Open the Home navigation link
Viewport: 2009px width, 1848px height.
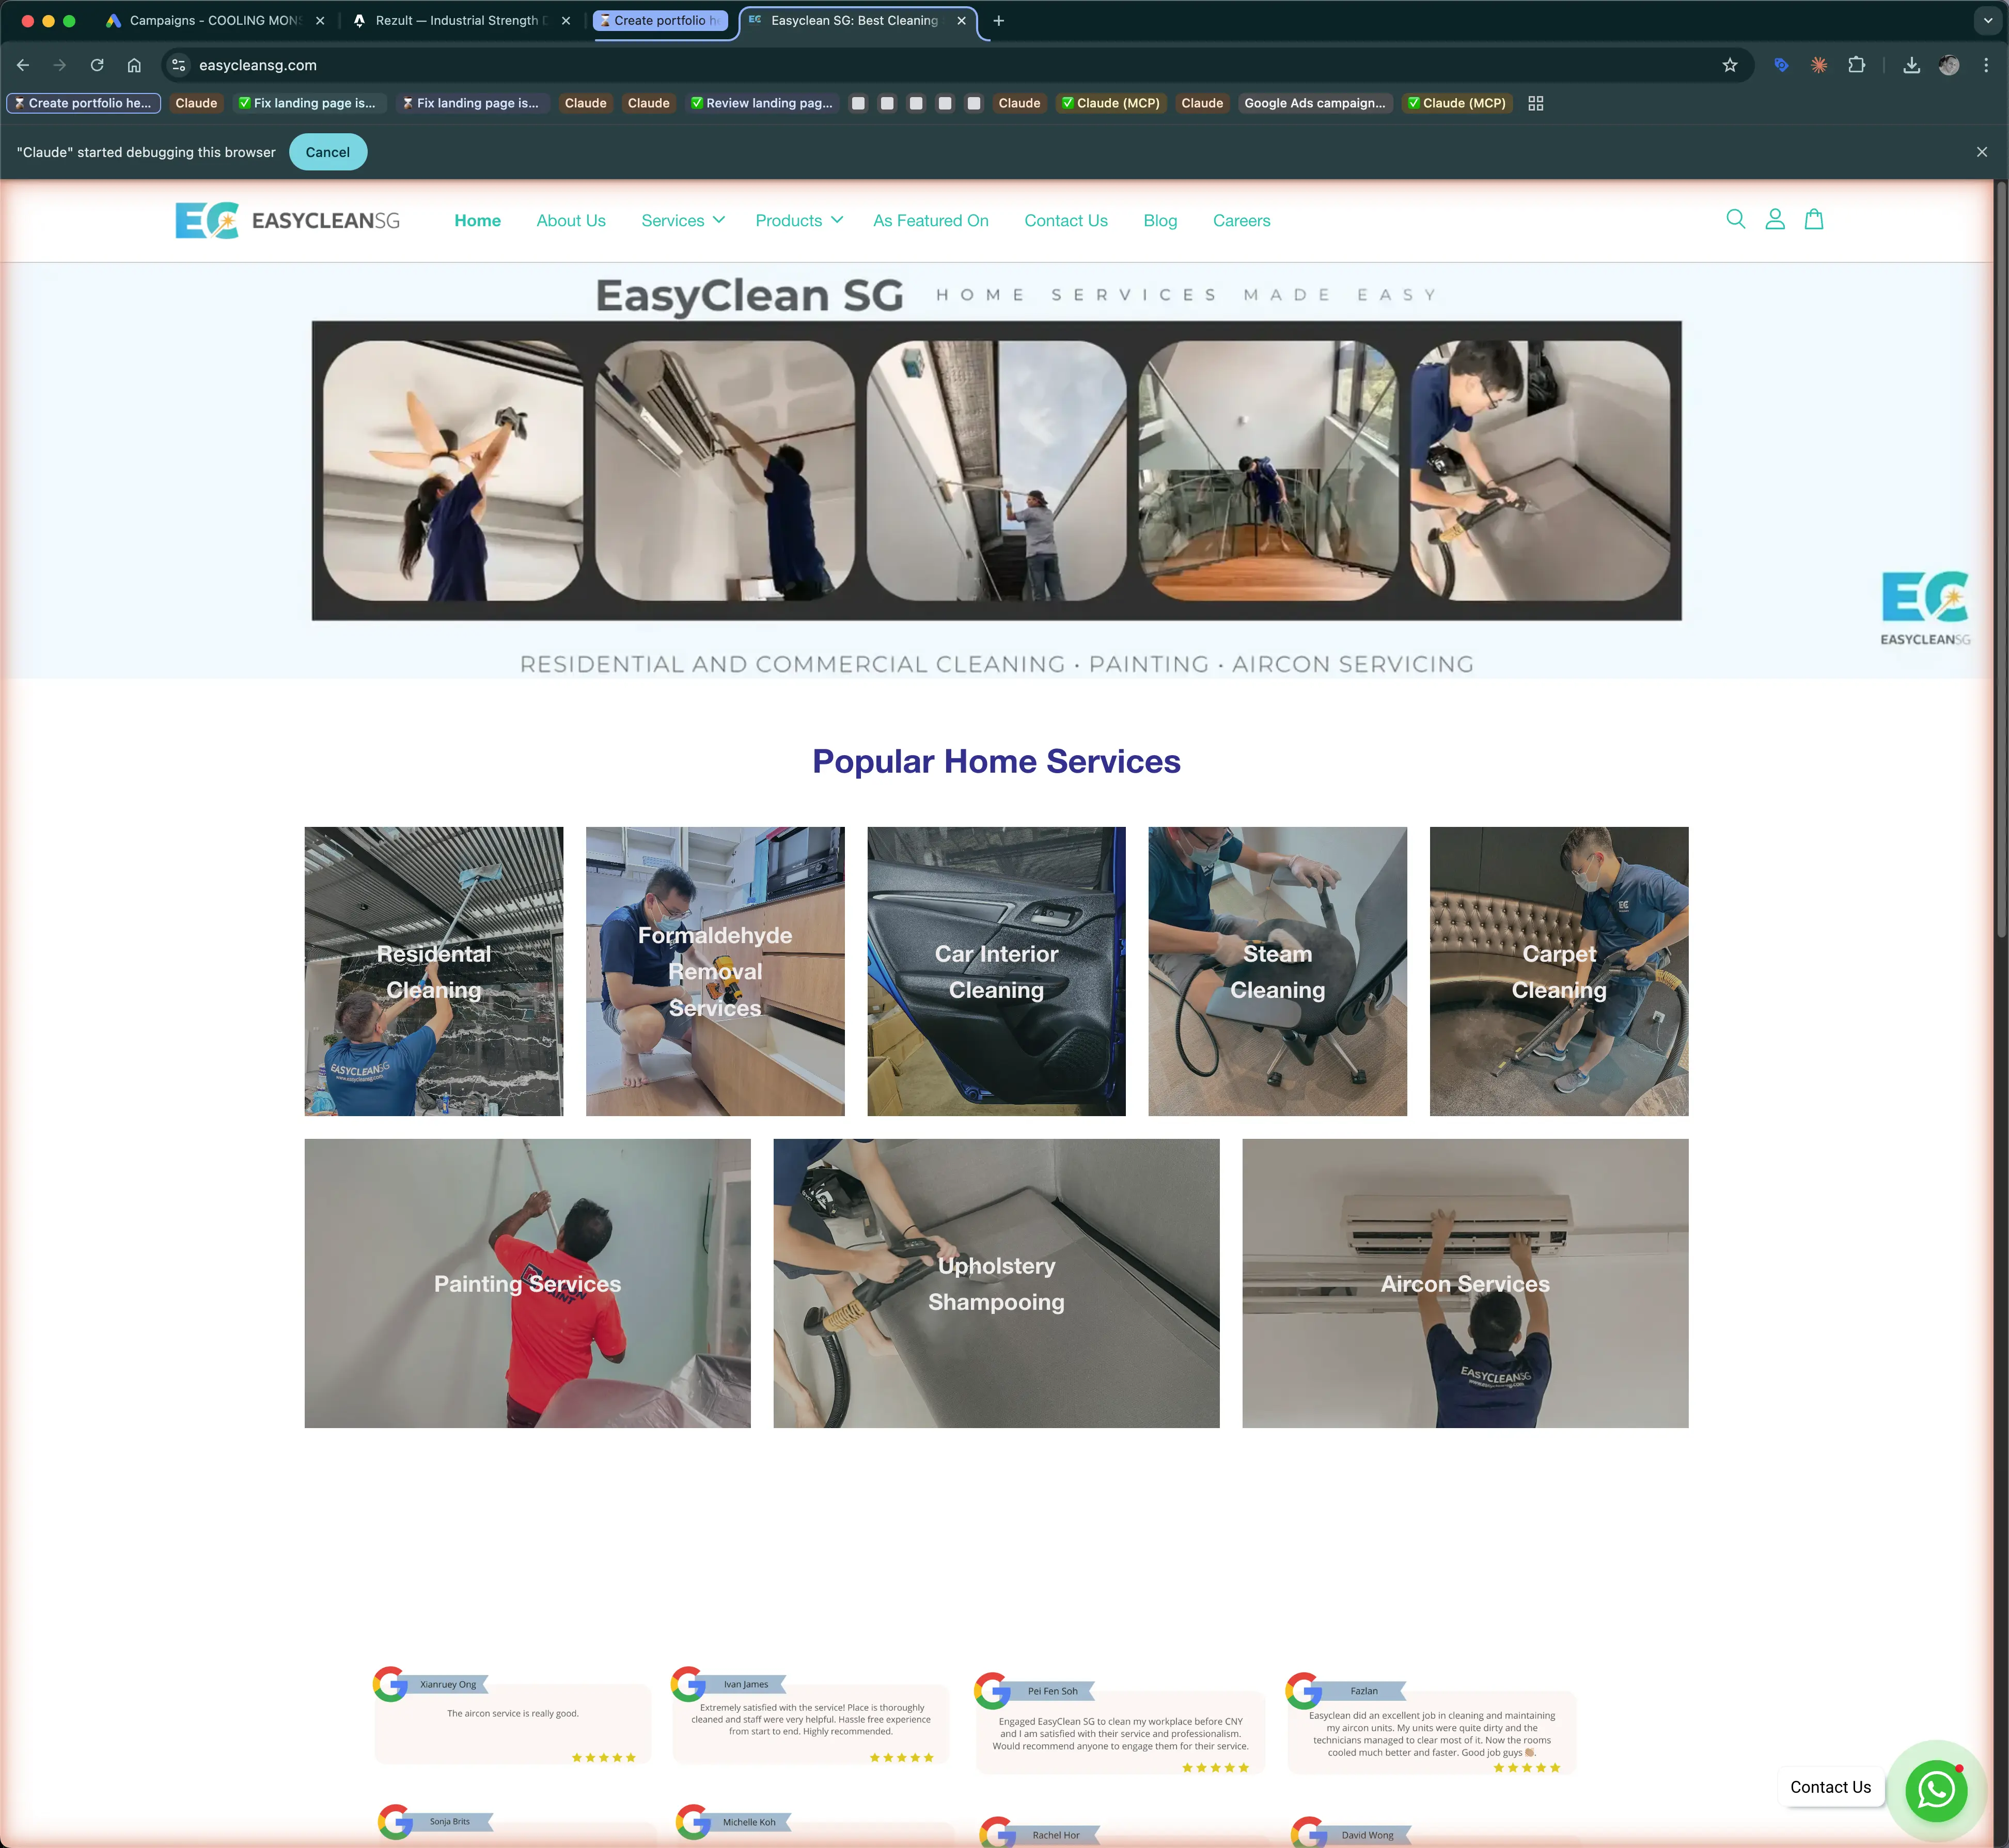(x=477, y=220)
